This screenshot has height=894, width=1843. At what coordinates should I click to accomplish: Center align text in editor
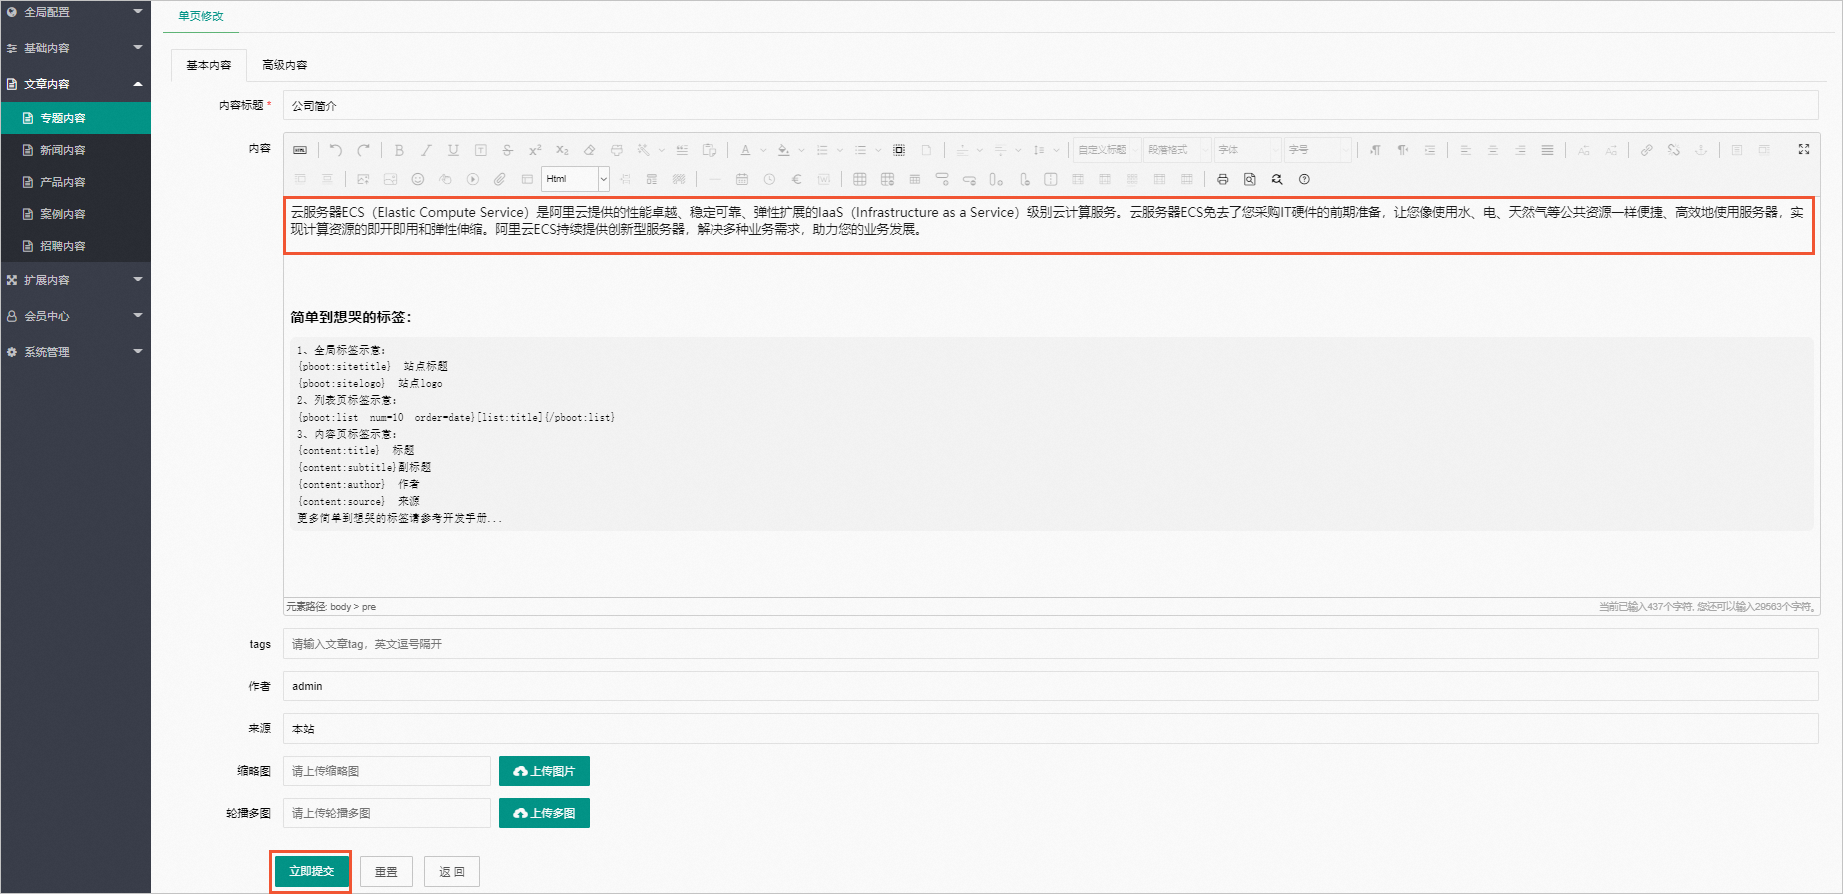tap(1492, 150)
